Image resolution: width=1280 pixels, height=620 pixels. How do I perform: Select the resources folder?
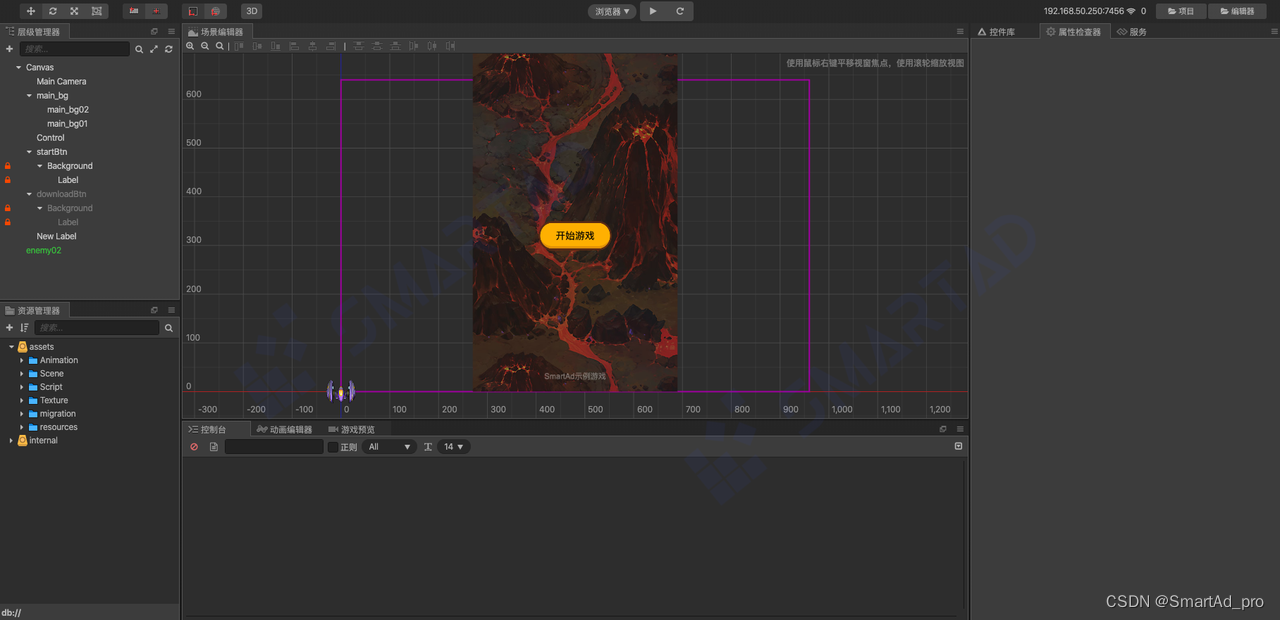(x=58, y=427)
